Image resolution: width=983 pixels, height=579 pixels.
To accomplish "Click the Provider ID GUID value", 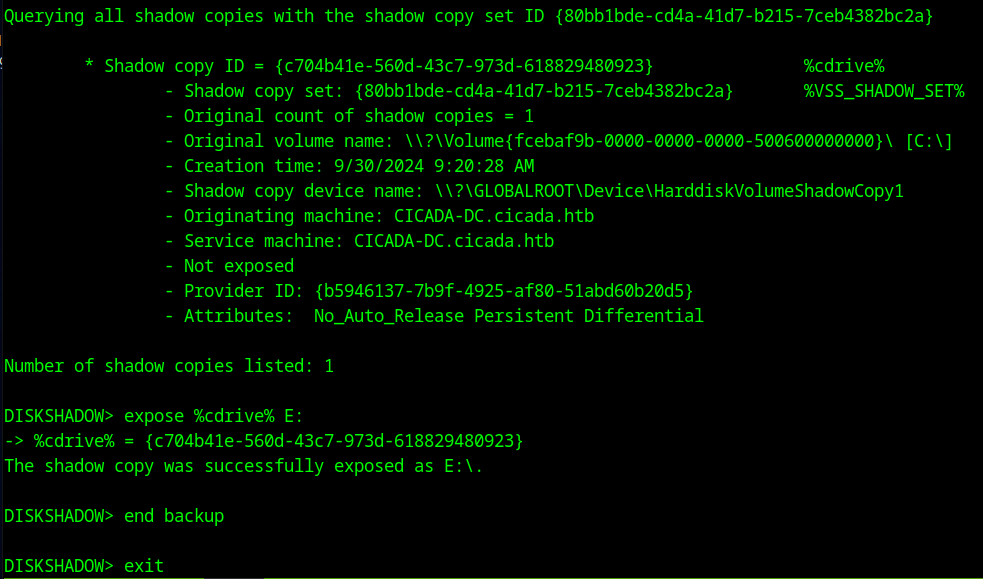I will pyautogui.click(x=503, y=291).
